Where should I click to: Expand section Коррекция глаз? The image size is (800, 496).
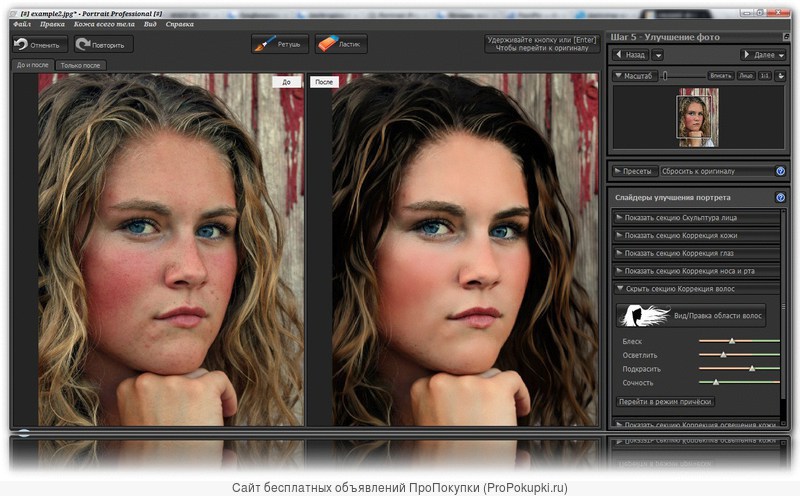click(696, 253)
